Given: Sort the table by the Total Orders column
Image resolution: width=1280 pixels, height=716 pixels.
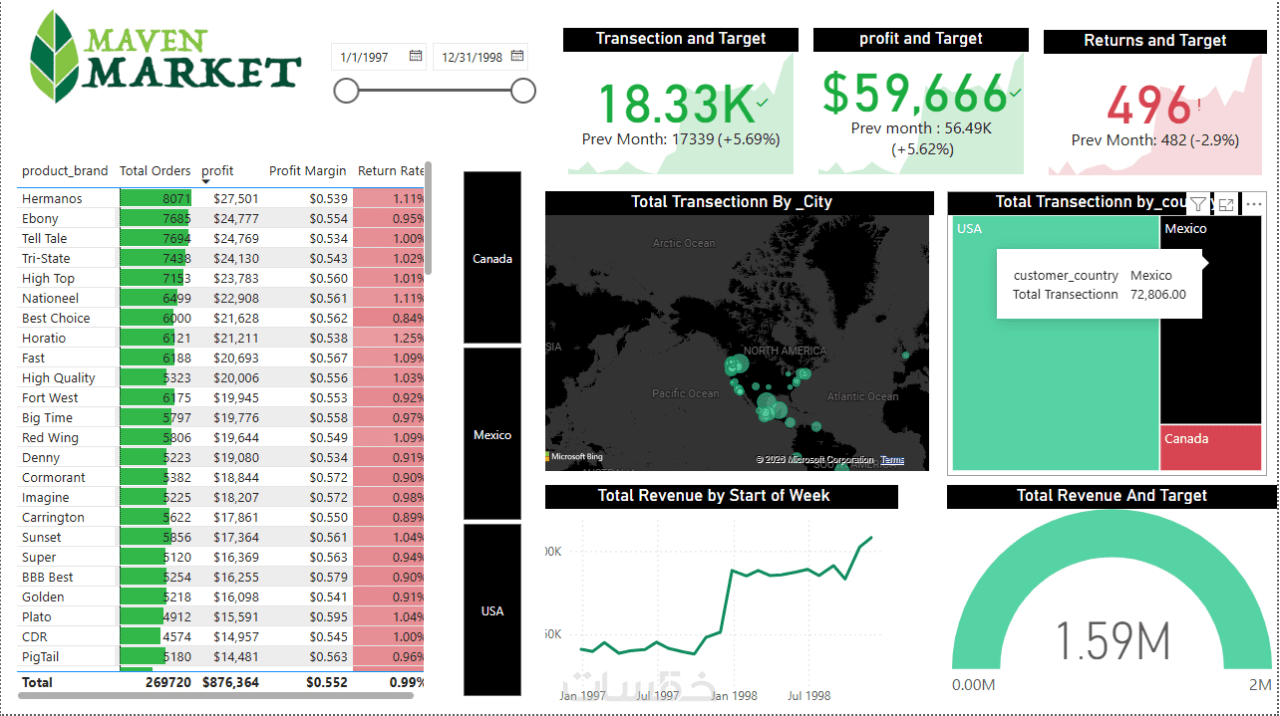Looking at the screenshot, I should point(155,171).
